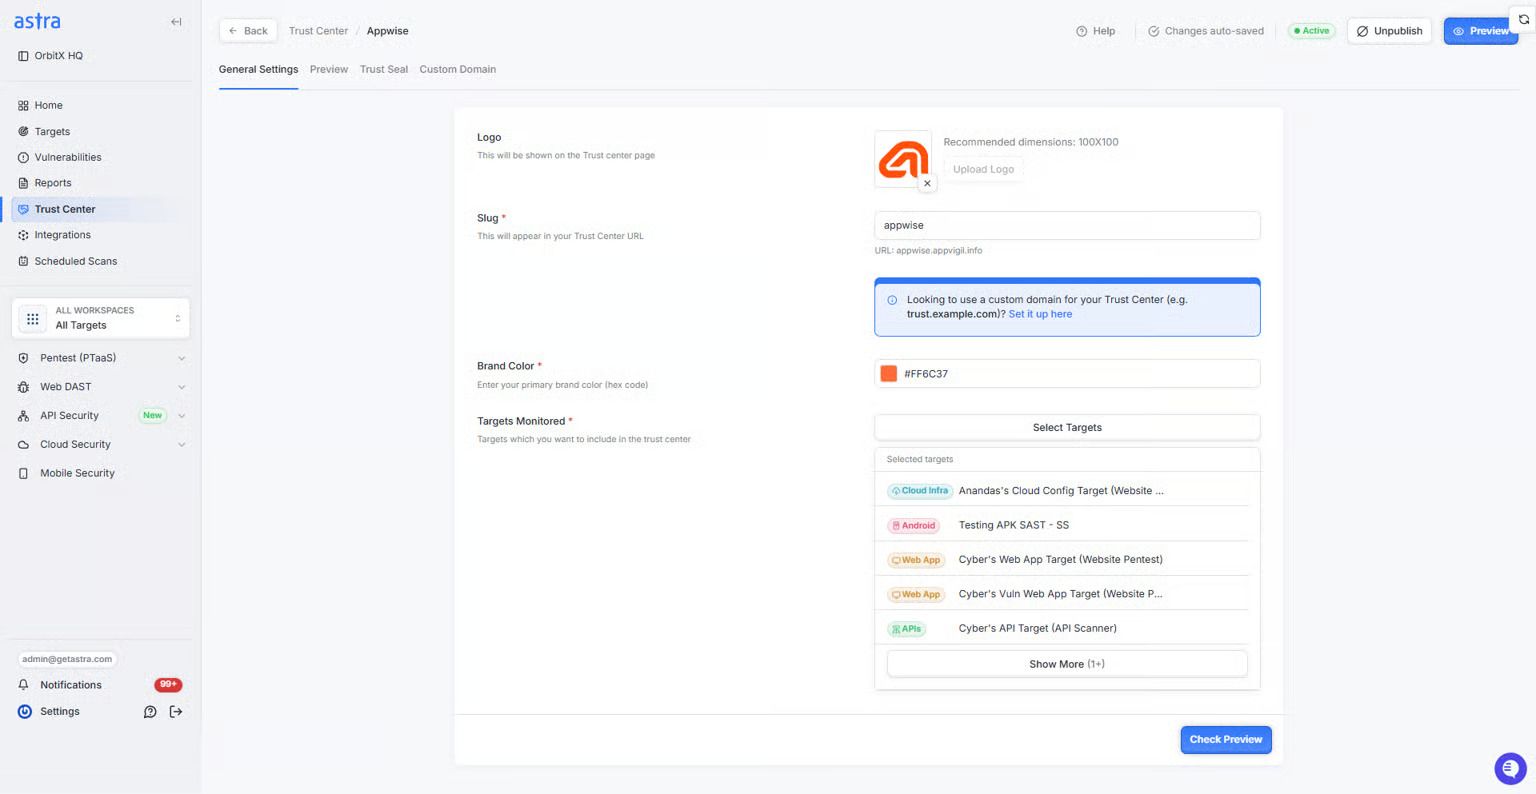Click the Upload Logo button
This screenshot has height=794, width=1536.
[x=983, y=169]
